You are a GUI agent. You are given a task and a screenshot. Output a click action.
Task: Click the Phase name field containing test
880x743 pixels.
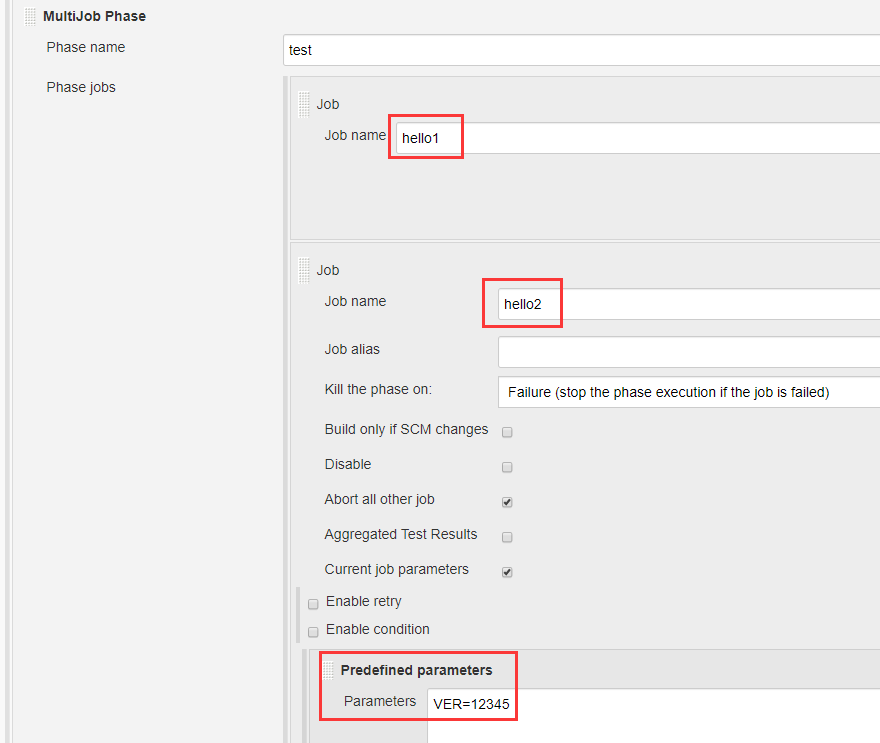581,50
